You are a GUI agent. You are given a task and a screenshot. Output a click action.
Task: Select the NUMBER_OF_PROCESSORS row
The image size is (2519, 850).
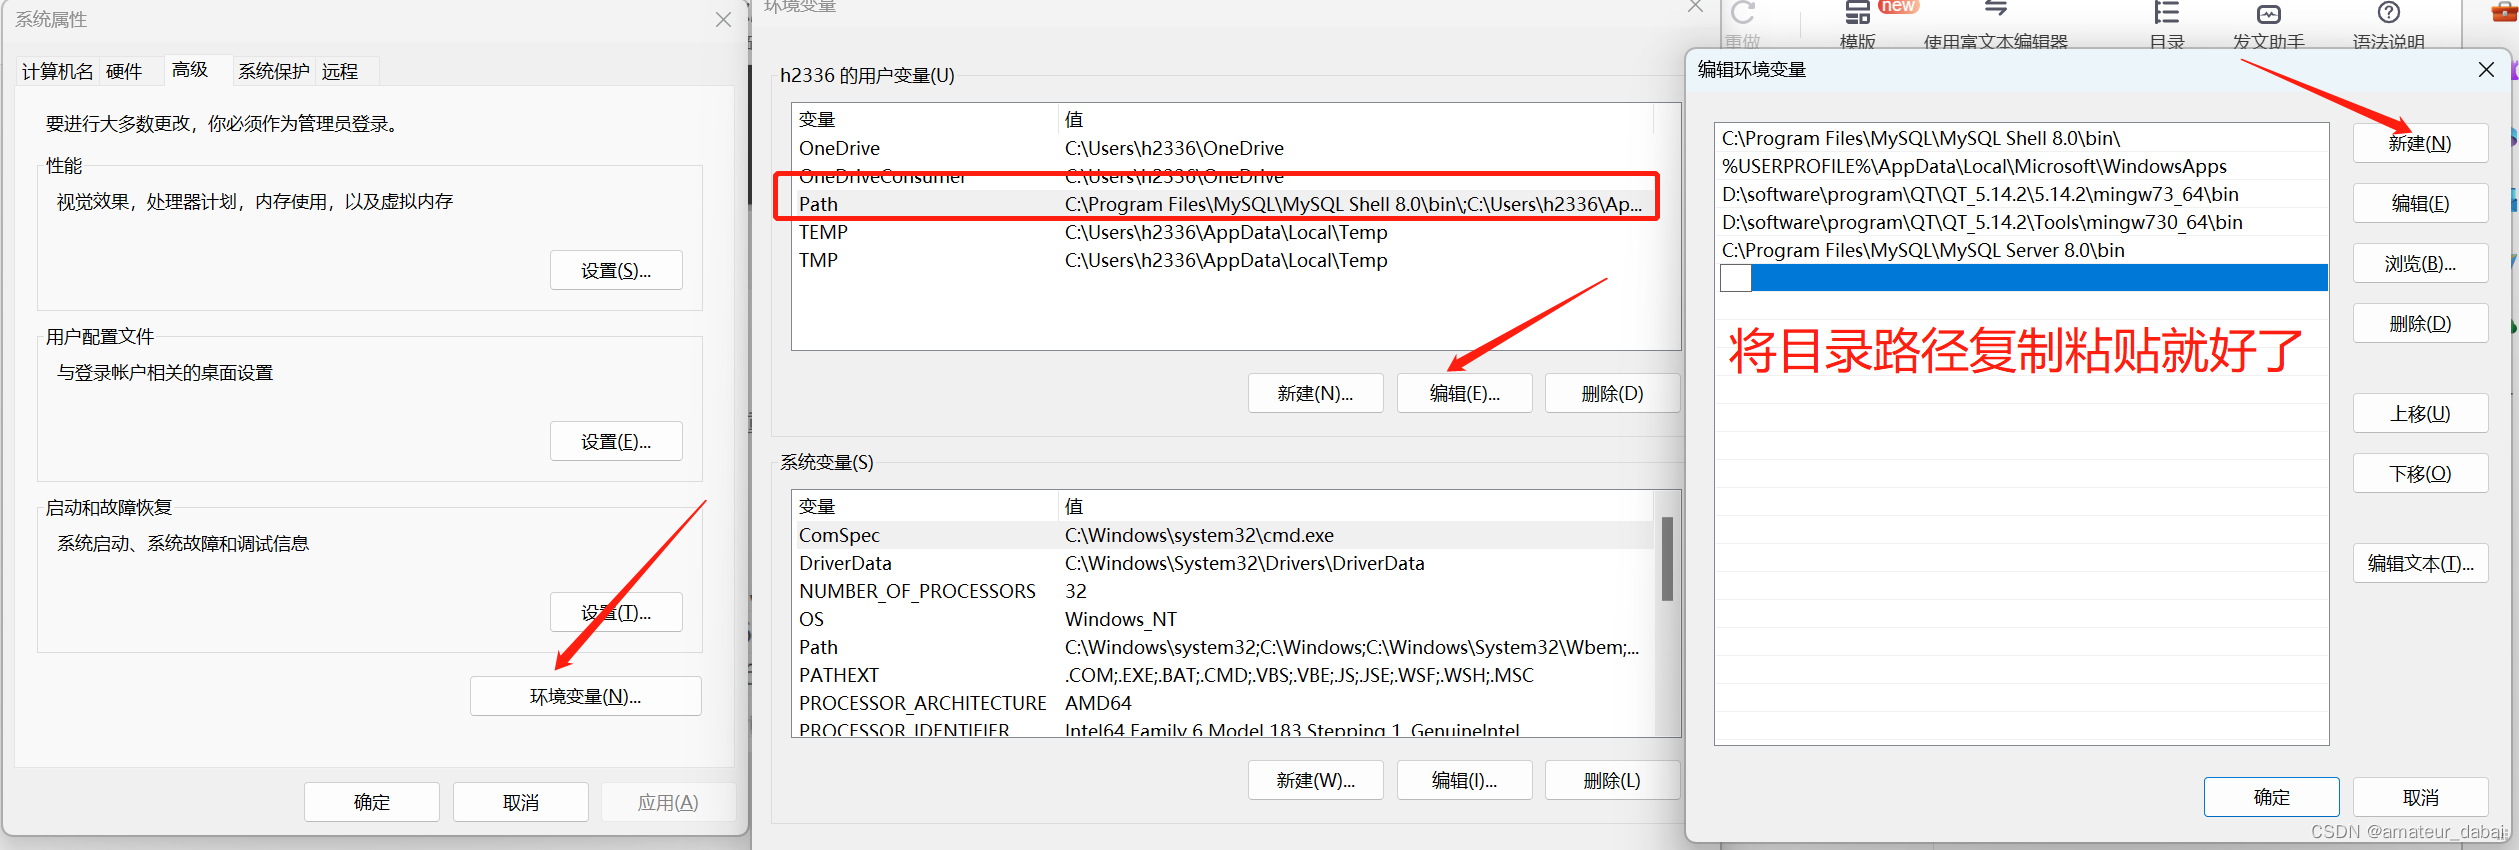point(1223,592)
